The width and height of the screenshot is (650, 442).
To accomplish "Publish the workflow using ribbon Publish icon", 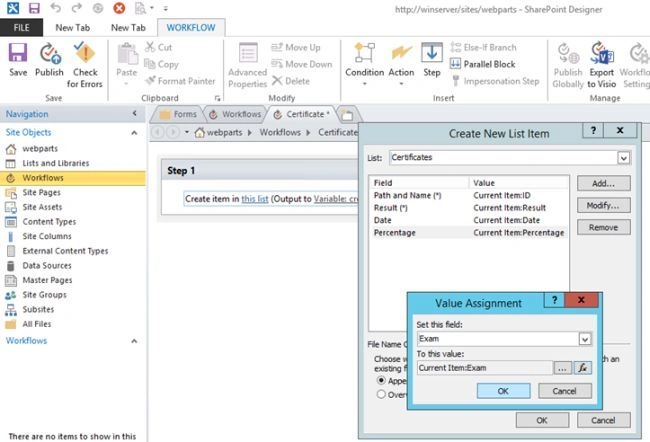I will [x=49, y=60].
